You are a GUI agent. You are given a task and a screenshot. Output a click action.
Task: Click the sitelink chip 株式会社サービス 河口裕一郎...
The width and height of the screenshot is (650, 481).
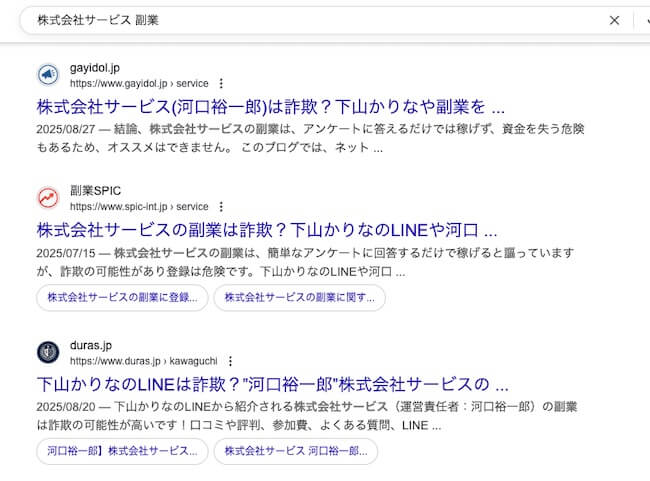tap(296, 451)
